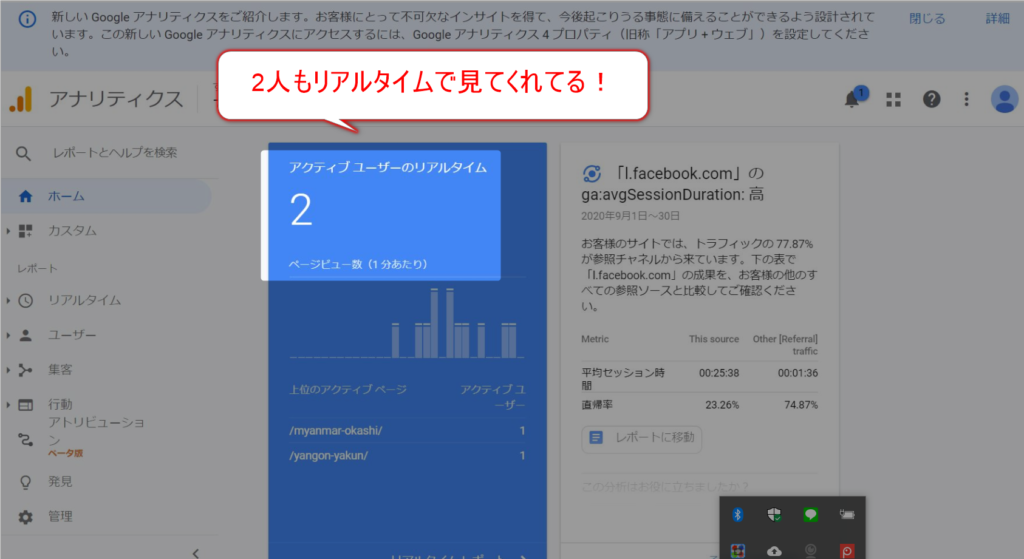Open Windows Security shield tray icon
This screenshot has width=1024, height=559.
point(773,514)
